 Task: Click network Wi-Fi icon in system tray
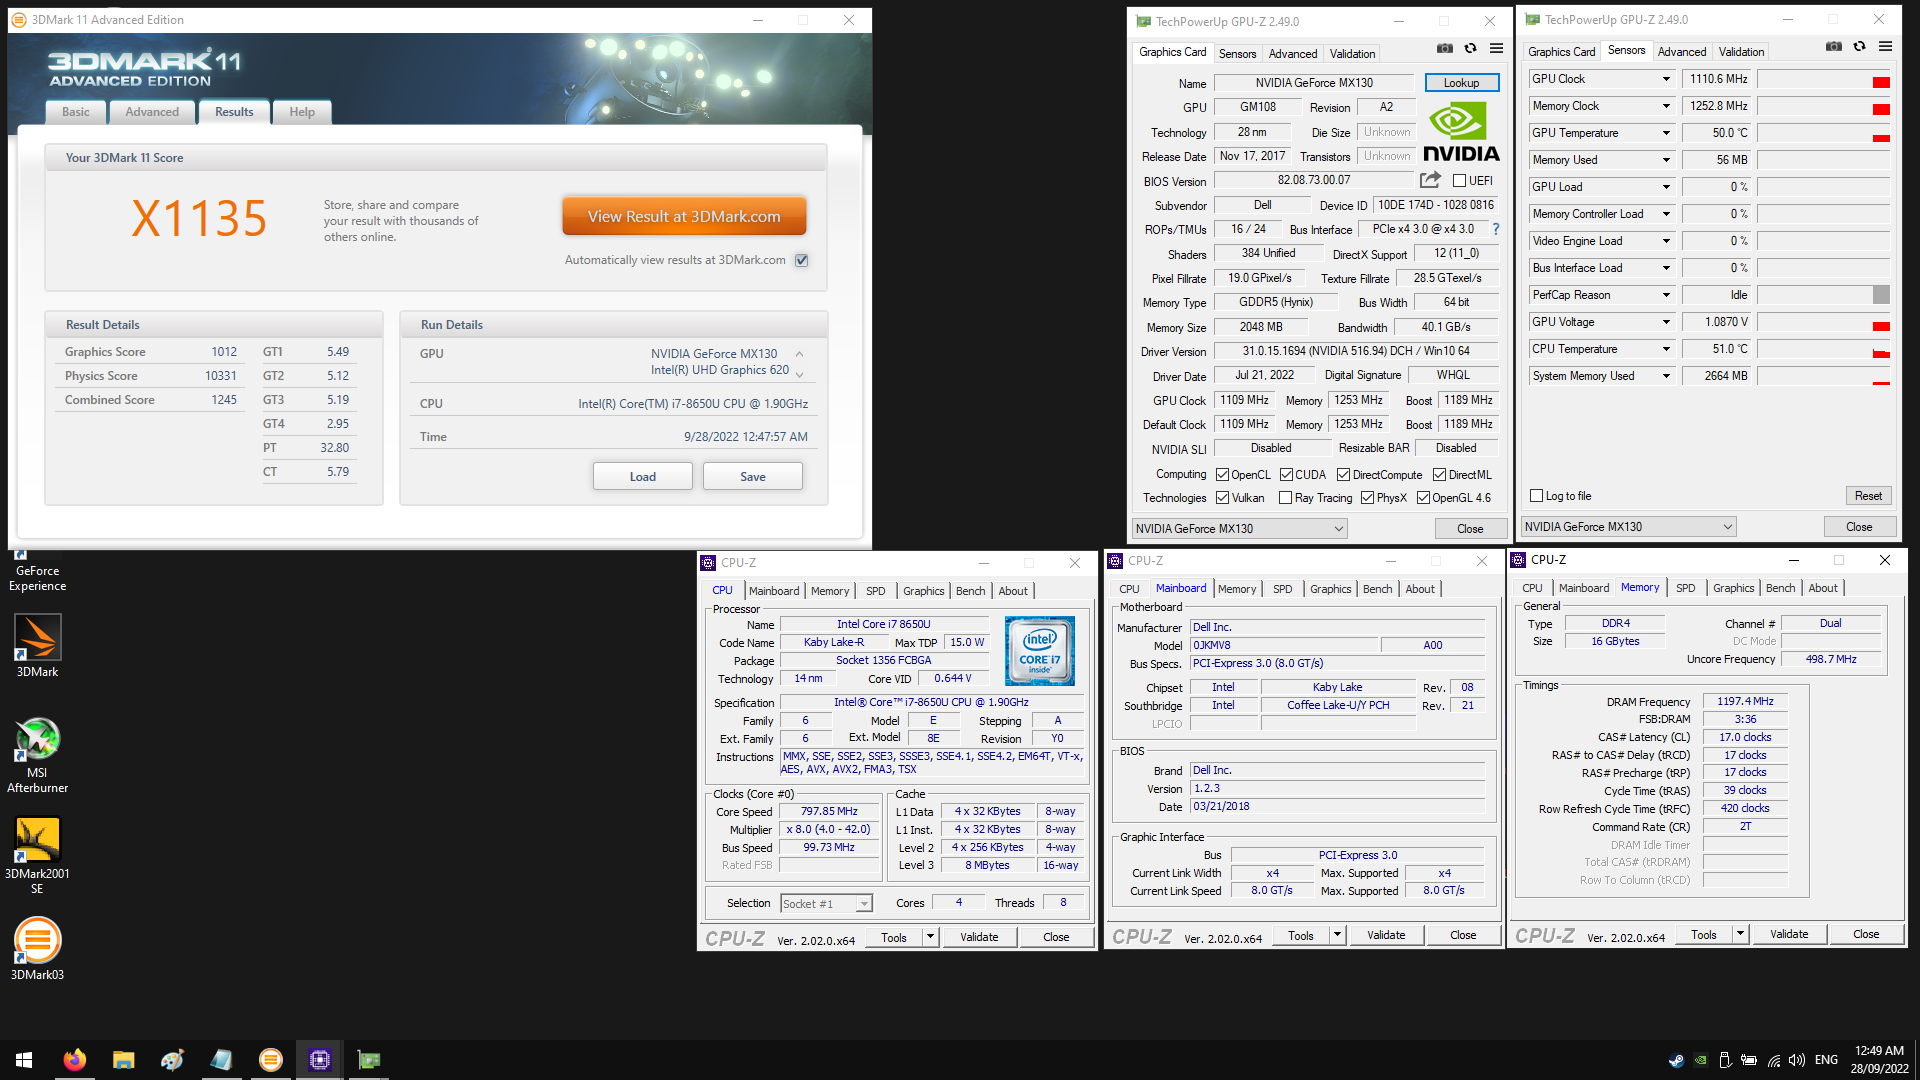pyautogui.click(x=1773, y=1060)
